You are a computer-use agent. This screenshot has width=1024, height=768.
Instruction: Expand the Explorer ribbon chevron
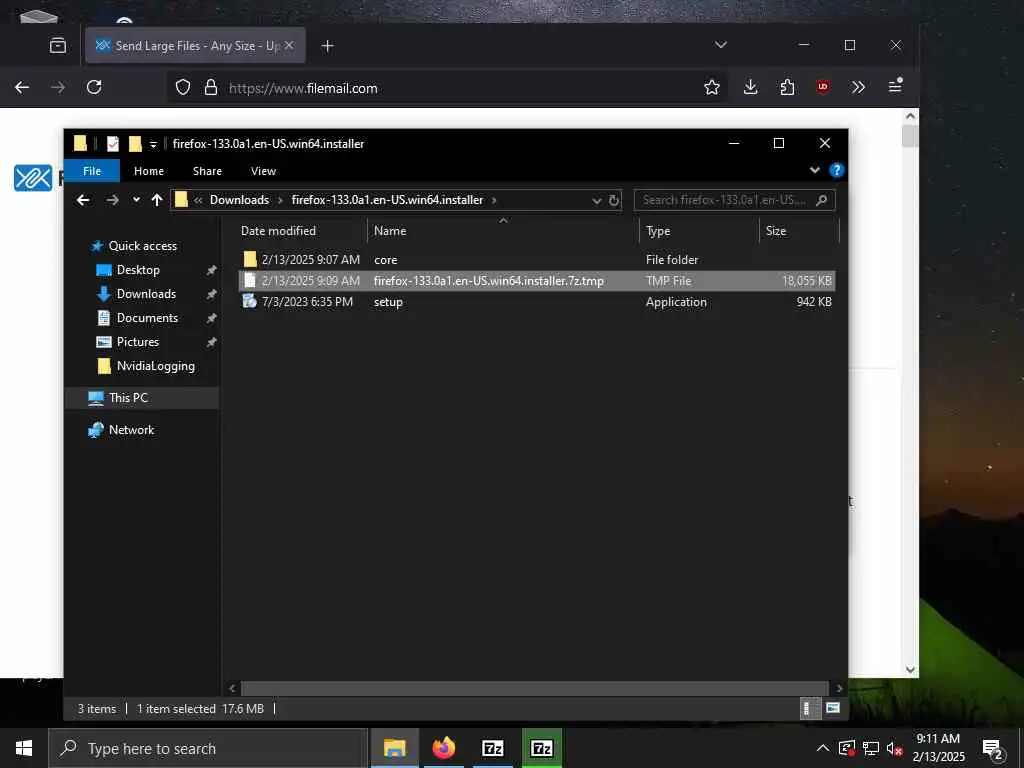[814, 170]
